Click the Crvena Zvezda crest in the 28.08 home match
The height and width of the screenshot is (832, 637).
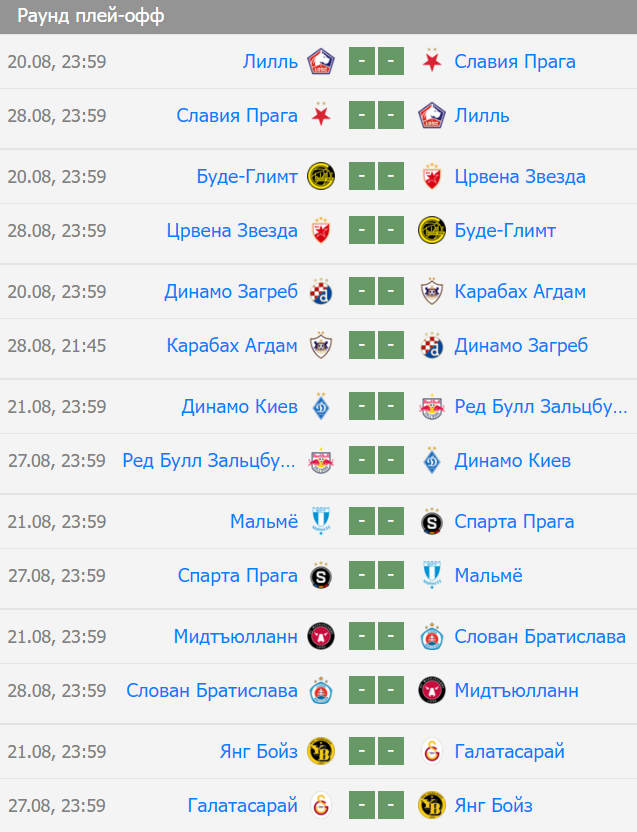point(321,230)
